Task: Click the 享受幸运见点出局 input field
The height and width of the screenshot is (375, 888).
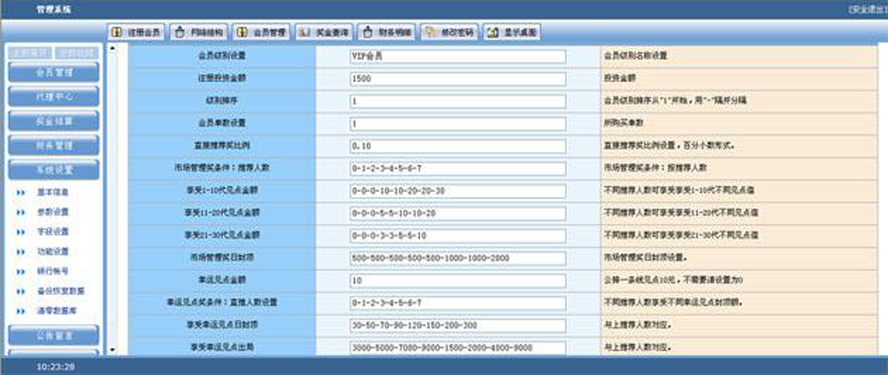Action: point(458,348)
